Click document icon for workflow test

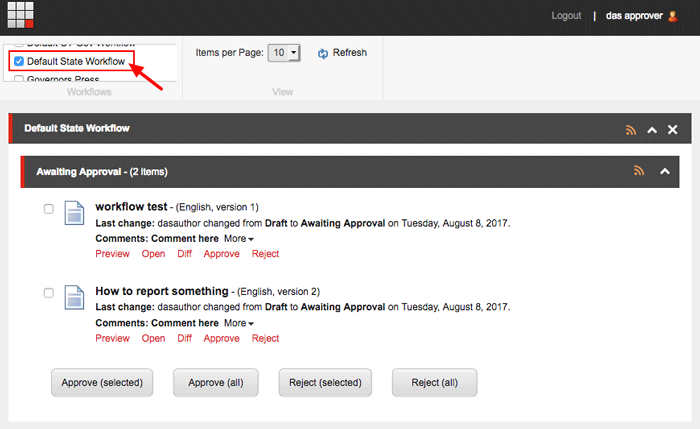(x=75, y=213)
